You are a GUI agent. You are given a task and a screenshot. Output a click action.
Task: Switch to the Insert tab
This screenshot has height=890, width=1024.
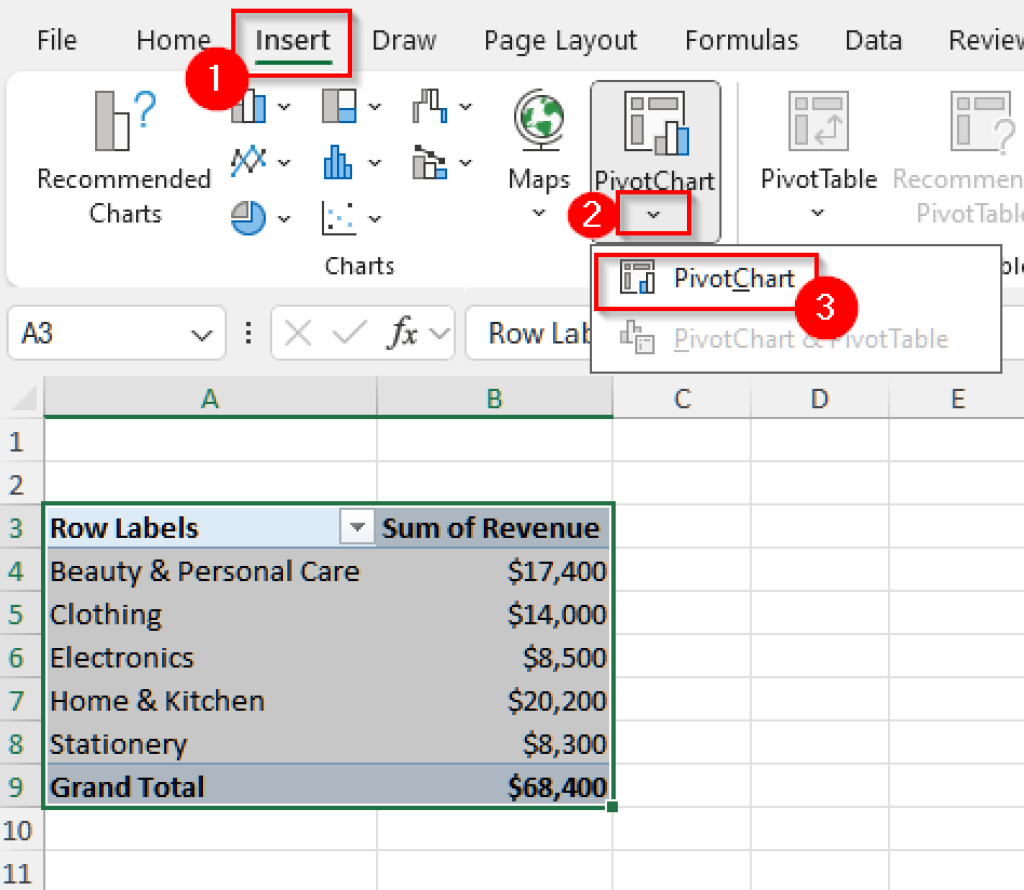(x=293, y=40)
